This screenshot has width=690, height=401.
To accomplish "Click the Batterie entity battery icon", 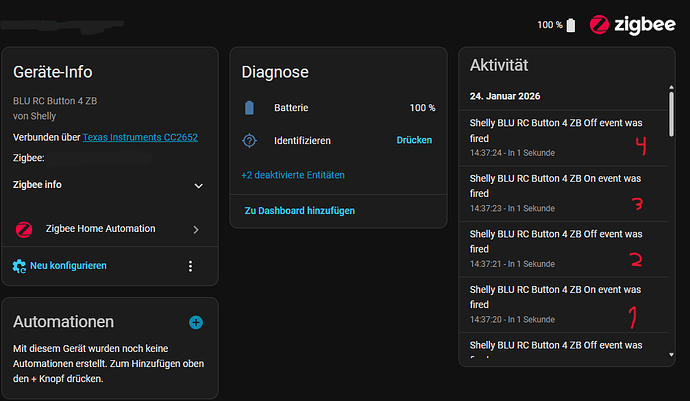I will (x=250, y=107).
